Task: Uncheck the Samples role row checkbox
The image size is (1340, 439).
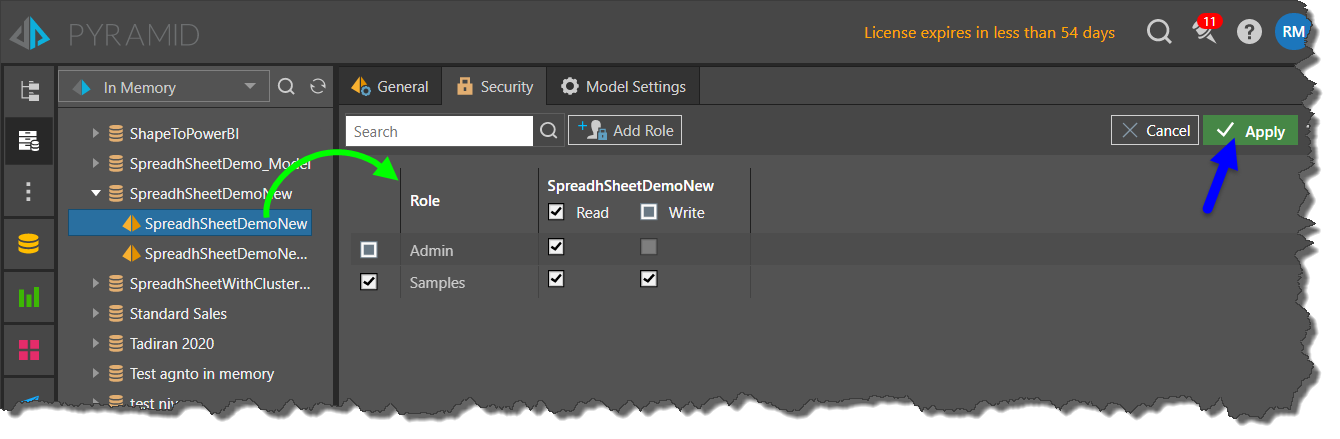Action: coord(369,282)
